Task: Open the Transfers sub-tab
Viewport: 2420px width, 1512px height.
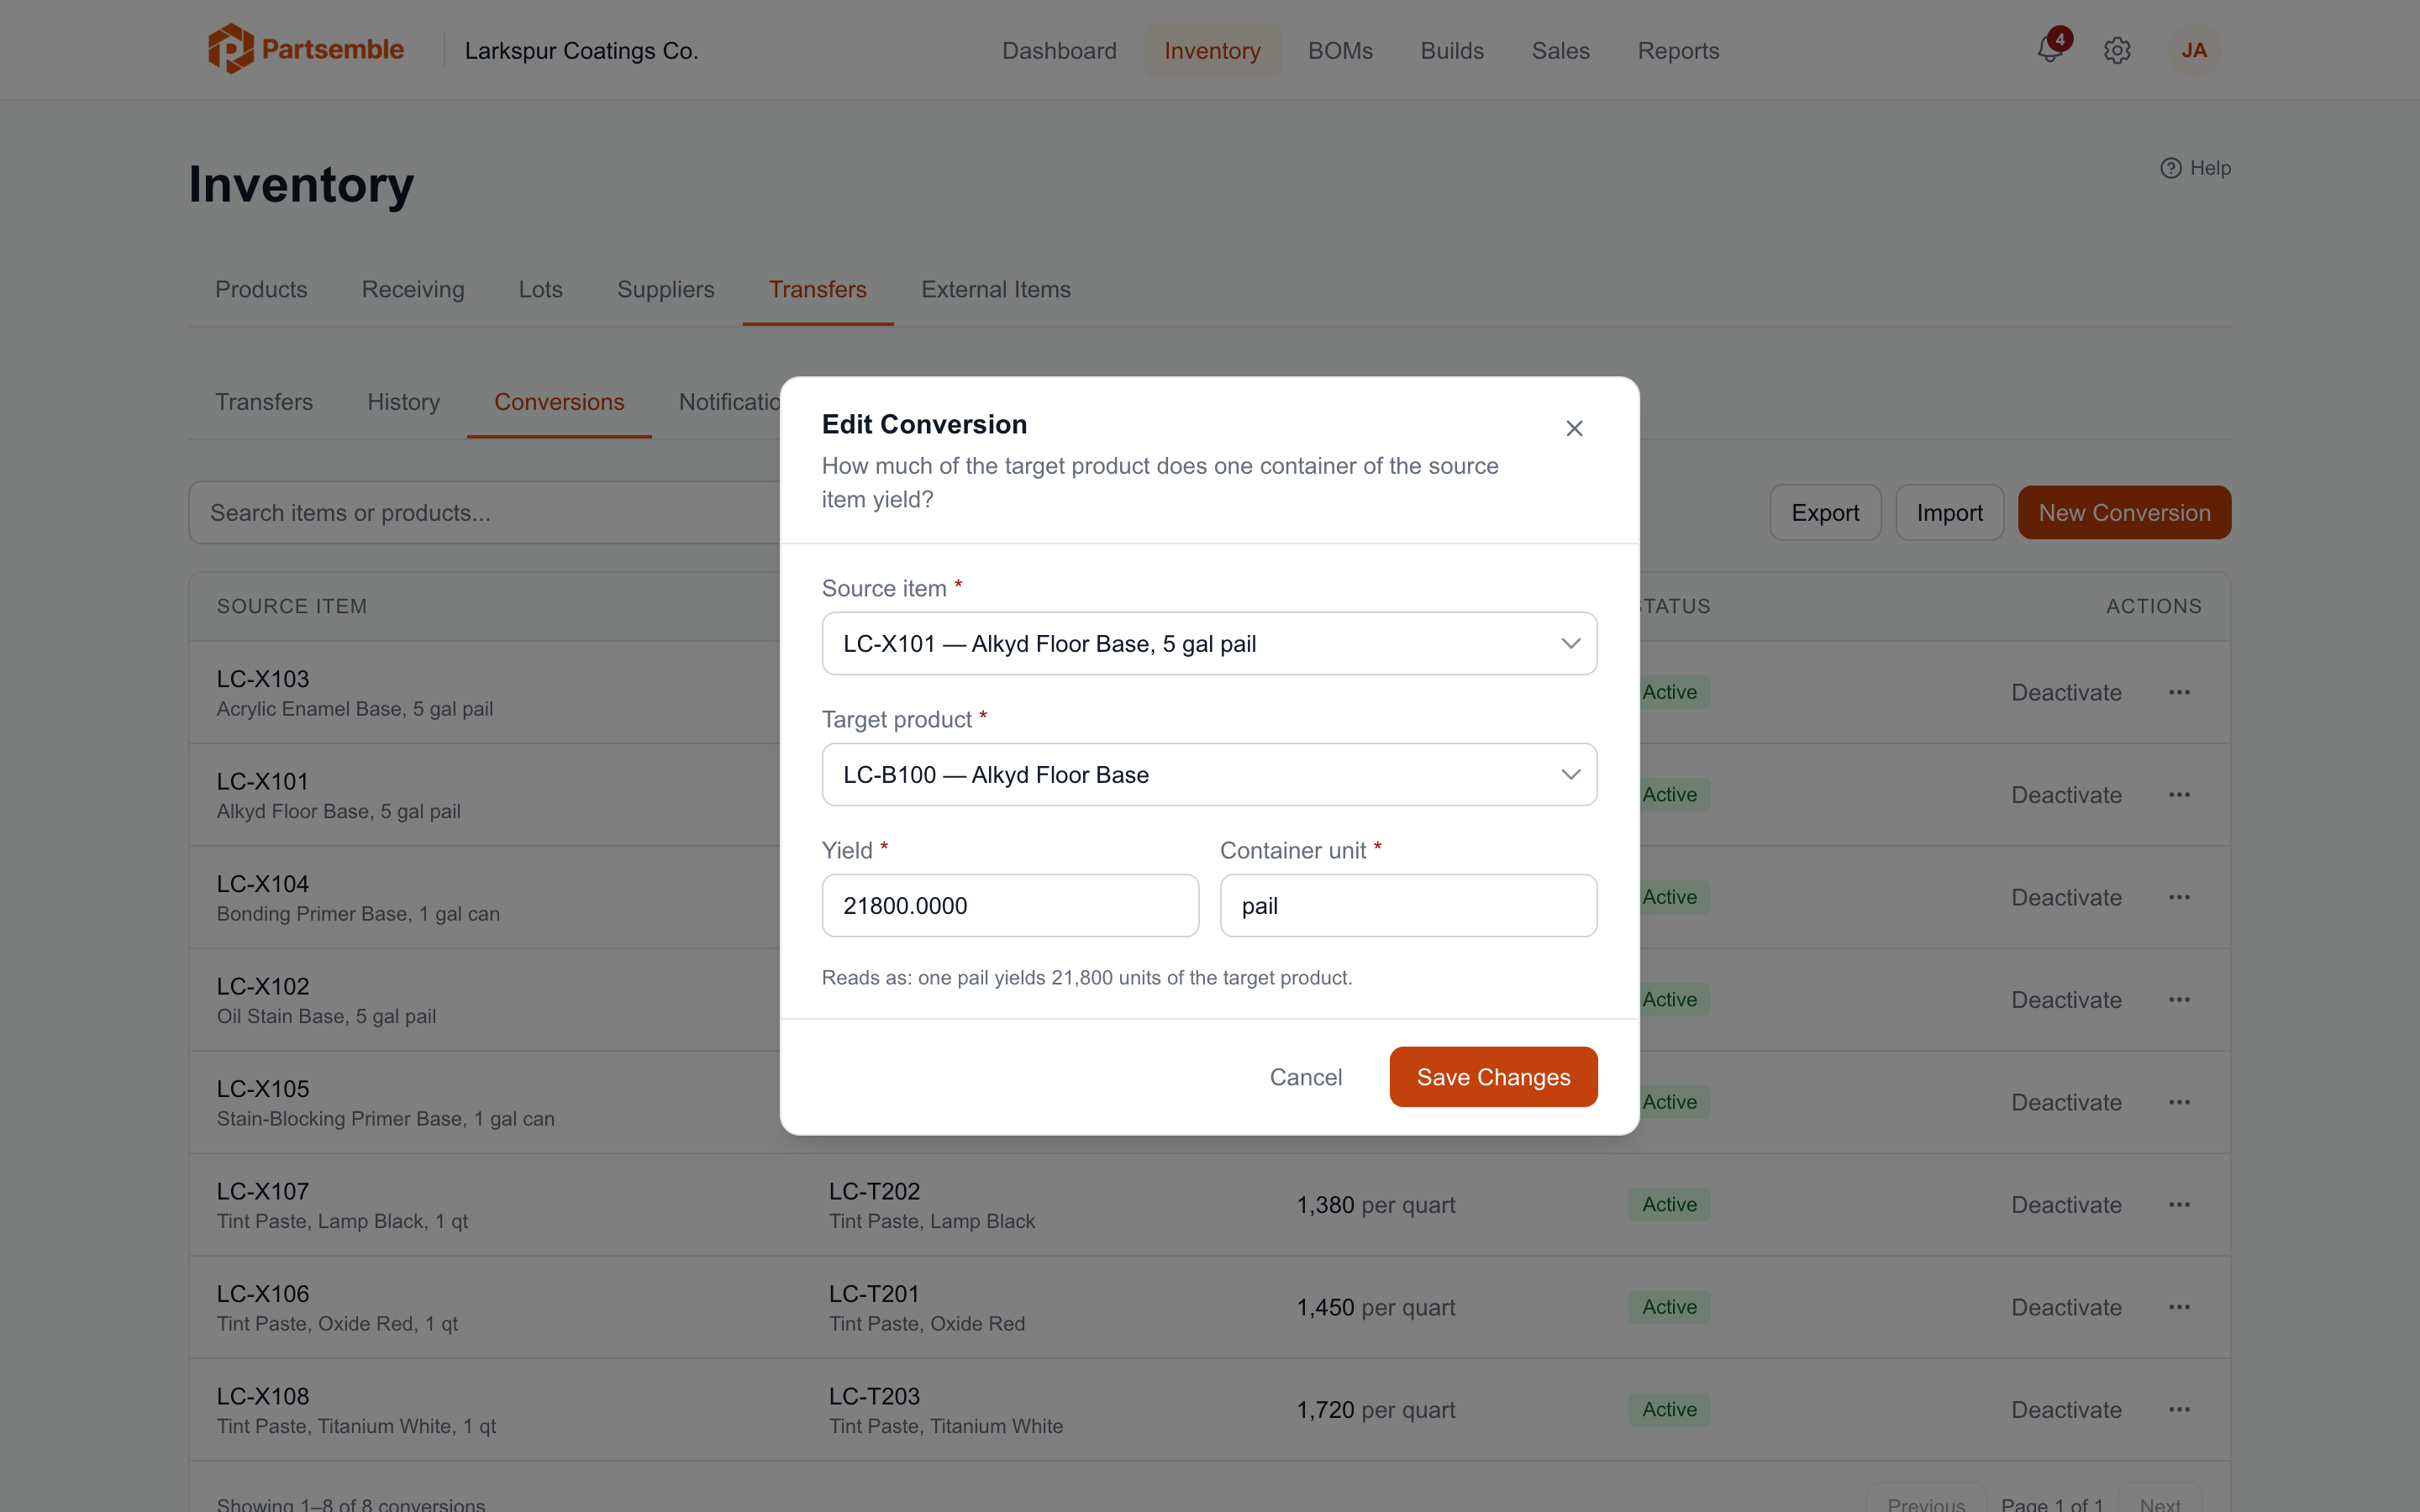Action: pos(264,402)
